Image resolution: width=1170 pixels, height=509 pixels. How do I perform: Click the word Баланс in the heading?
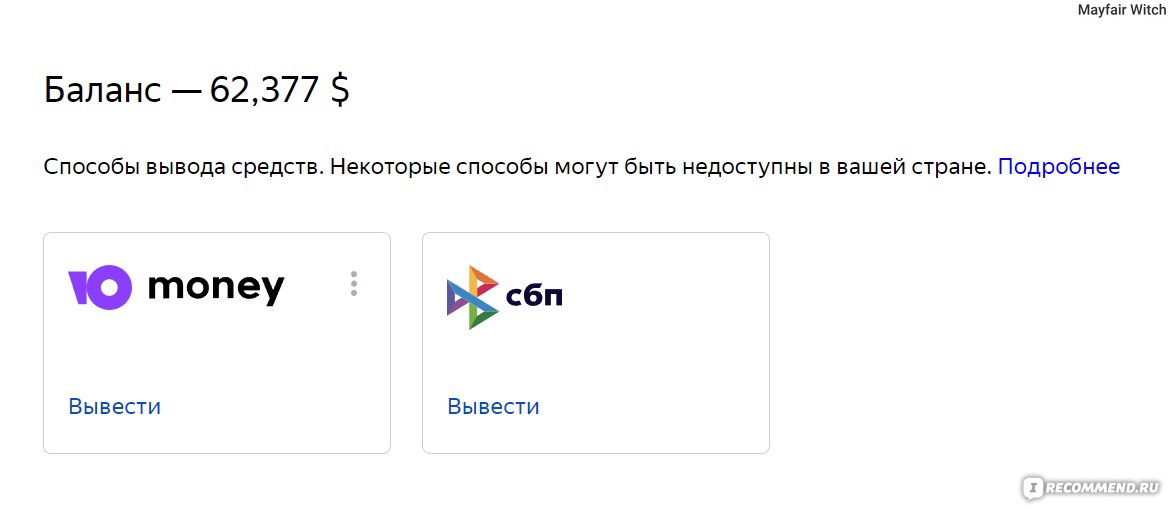[103, 90]
